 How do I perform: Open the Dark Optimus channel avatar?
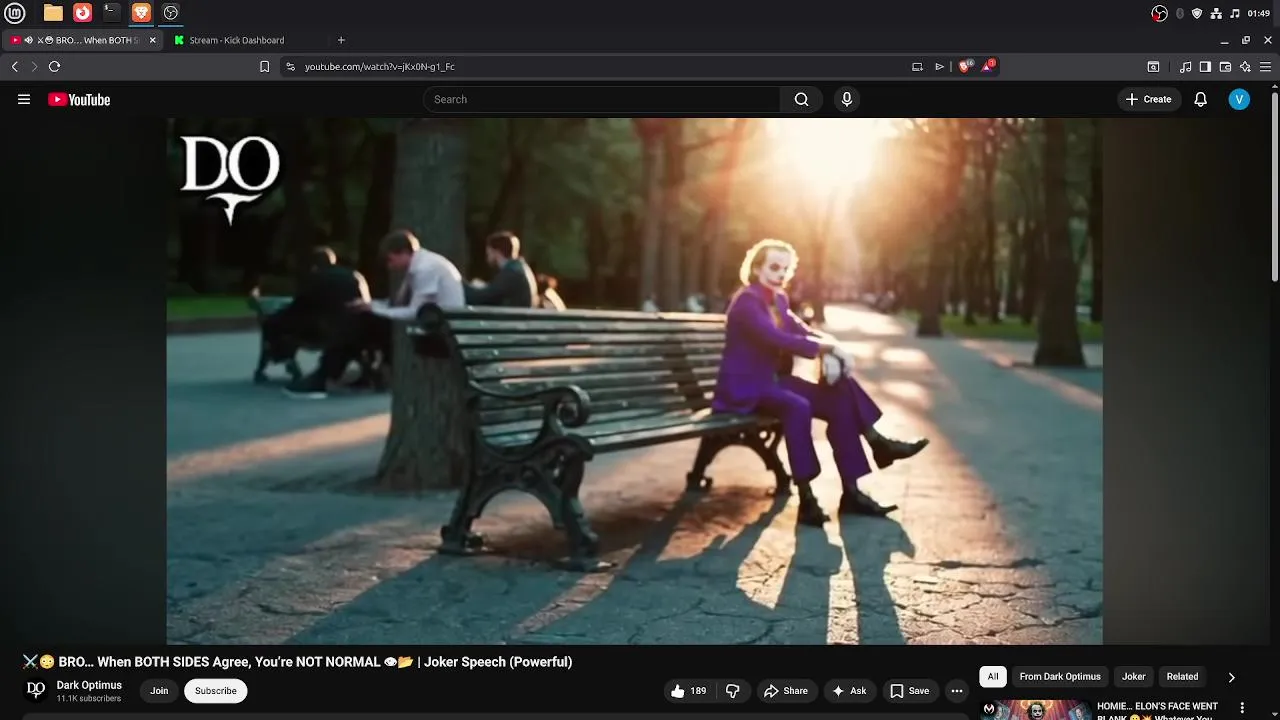36,690
